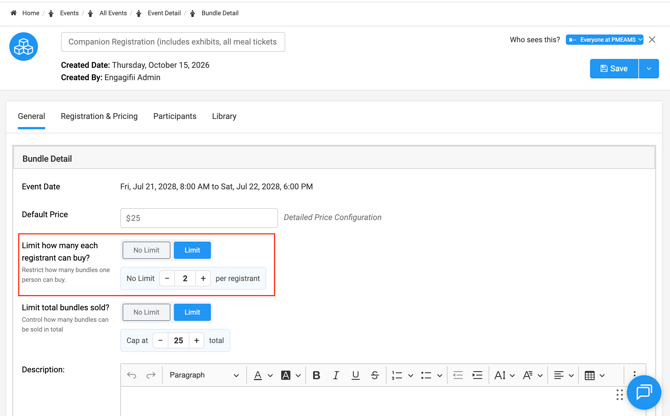The height and width of the screenshot is (416, 670).
Task: Click the Bundle Detail breadcrumb
Action: pos(220,13)
